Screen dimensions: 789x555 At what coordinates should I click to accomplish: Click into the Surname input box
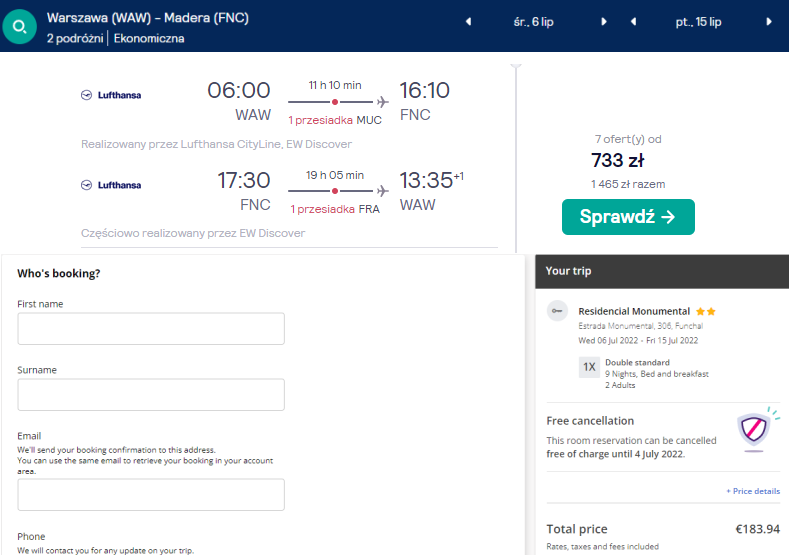coord(151,395)
